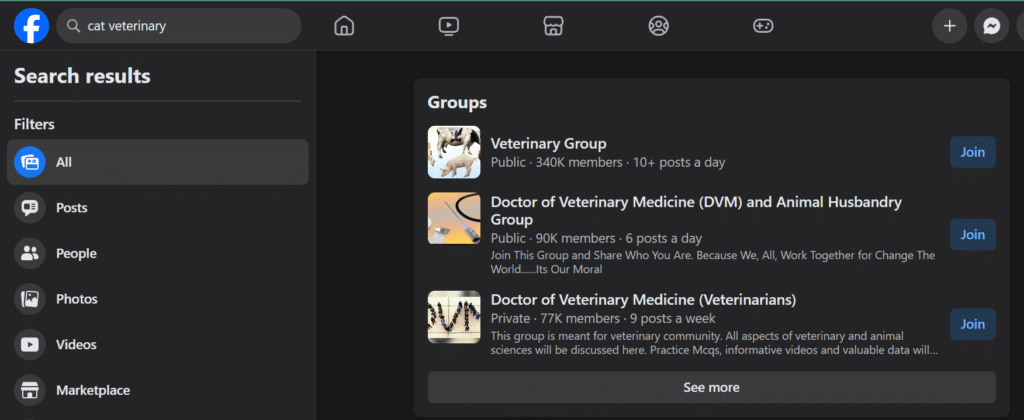1024x420 pixels.
Task: Open the Watch video icon
Action: coord(449,26)
